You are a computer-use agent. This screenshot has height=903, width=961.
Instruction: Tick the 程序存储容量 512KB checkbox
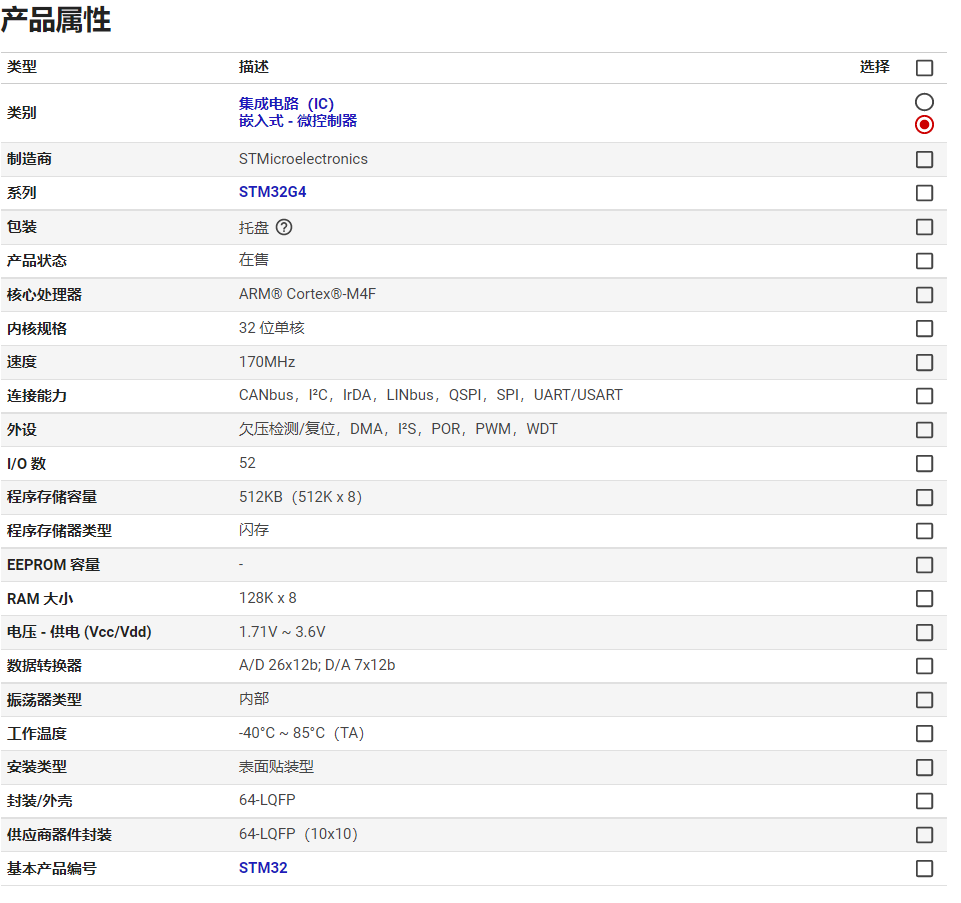924,497
